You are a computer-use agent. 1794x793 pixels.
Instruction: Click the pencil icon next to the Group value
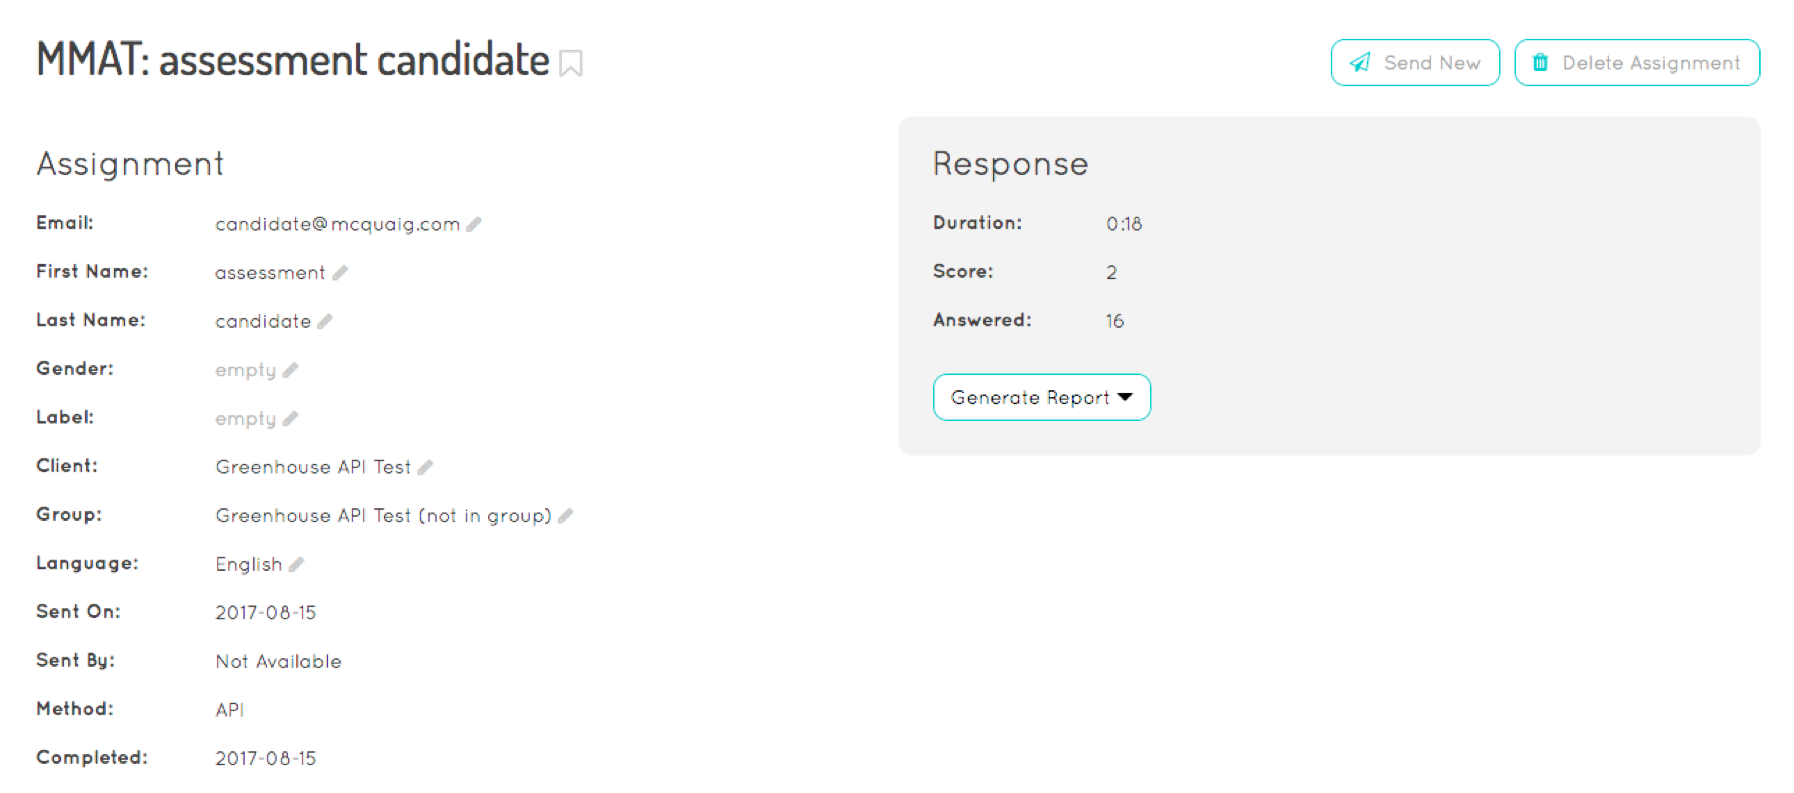coord(565,516)
